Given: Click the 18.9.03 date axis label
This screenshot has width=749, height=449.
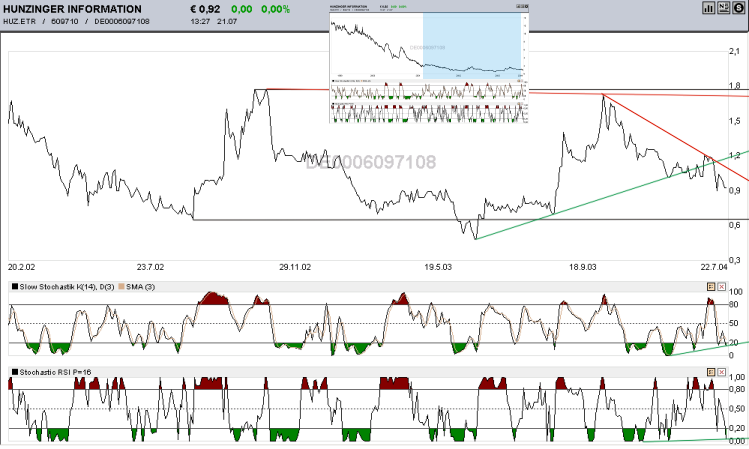Looking at the screenshot, I should point(582,267).
